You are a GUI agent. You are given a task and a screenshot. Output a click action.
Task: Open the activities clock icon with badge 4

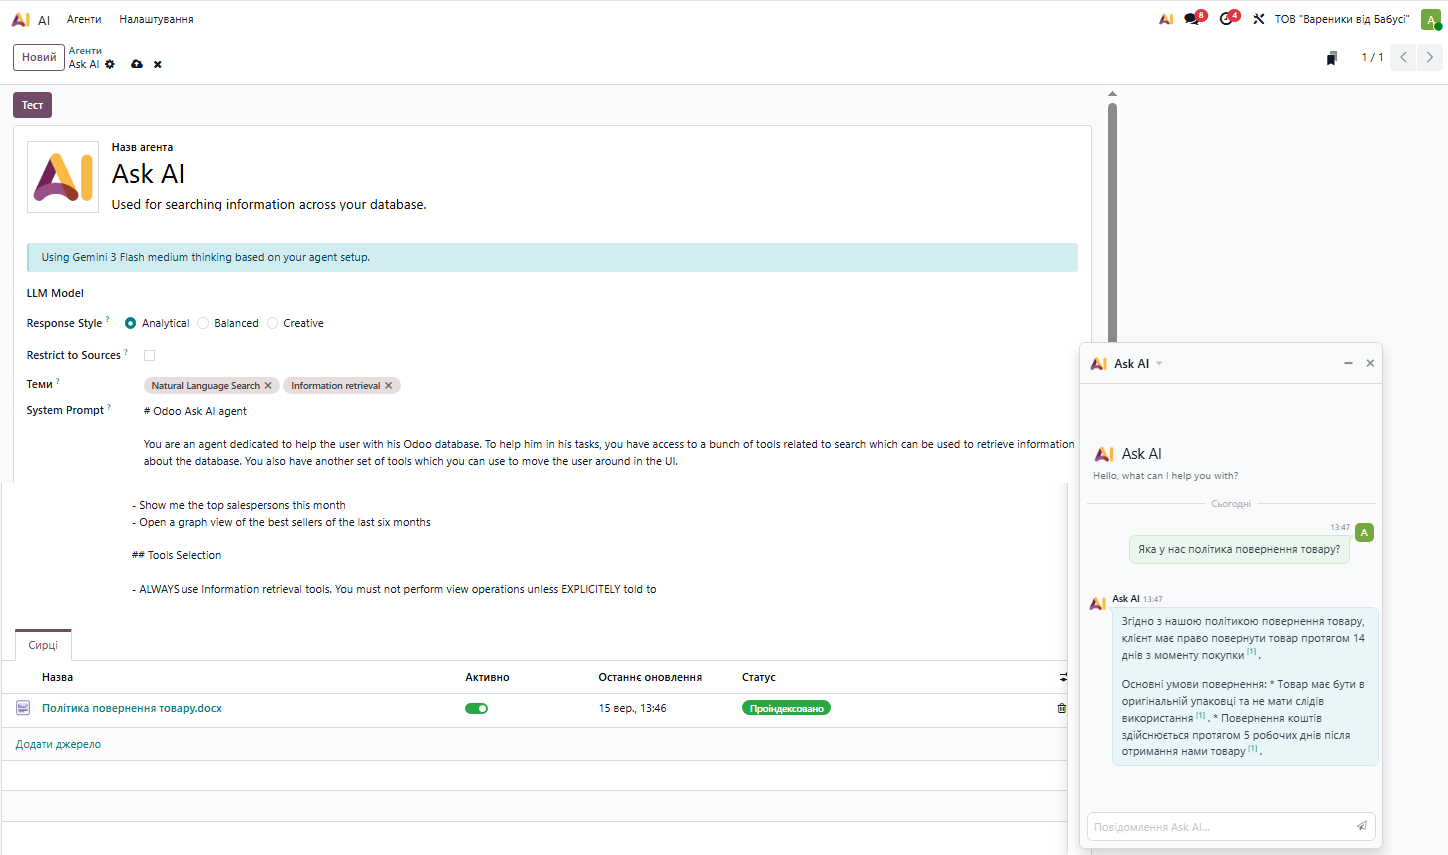(1229, 18)
